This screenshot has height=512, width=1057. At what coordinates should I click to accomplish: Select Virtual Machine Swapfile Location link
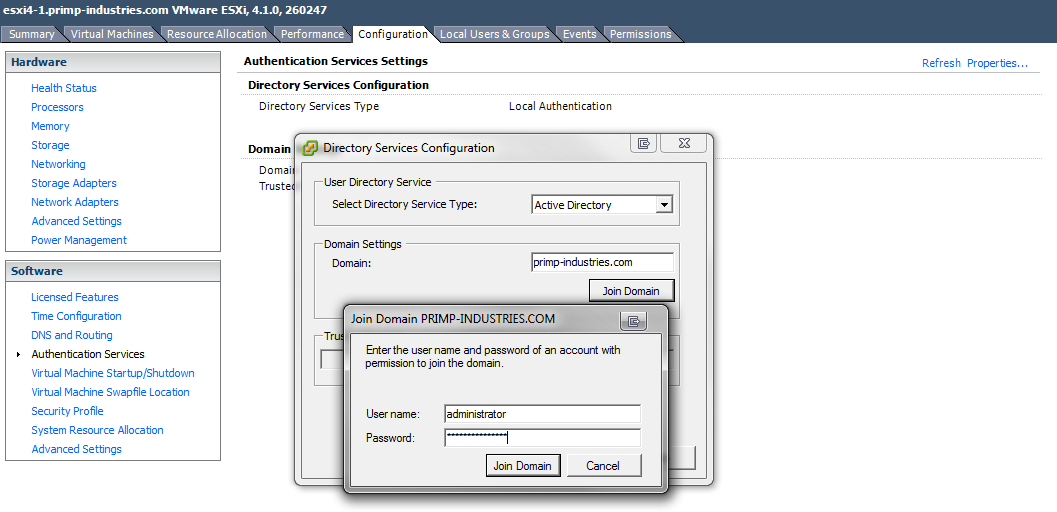coord(110,392)
